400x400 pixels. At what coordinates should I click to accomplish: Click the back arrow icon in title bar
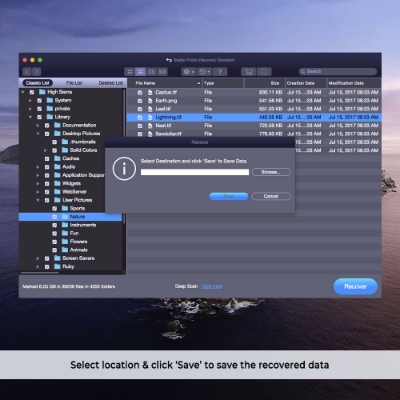[169, 60]
